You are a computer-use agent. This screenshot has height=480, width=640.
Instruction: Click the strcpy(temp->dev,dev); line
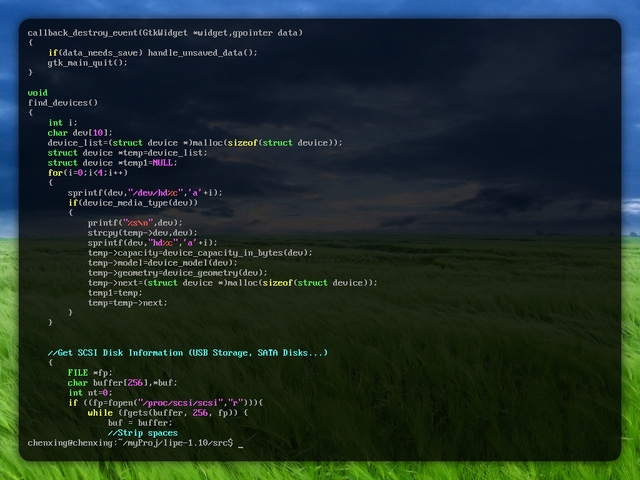[x=142, y=233]
